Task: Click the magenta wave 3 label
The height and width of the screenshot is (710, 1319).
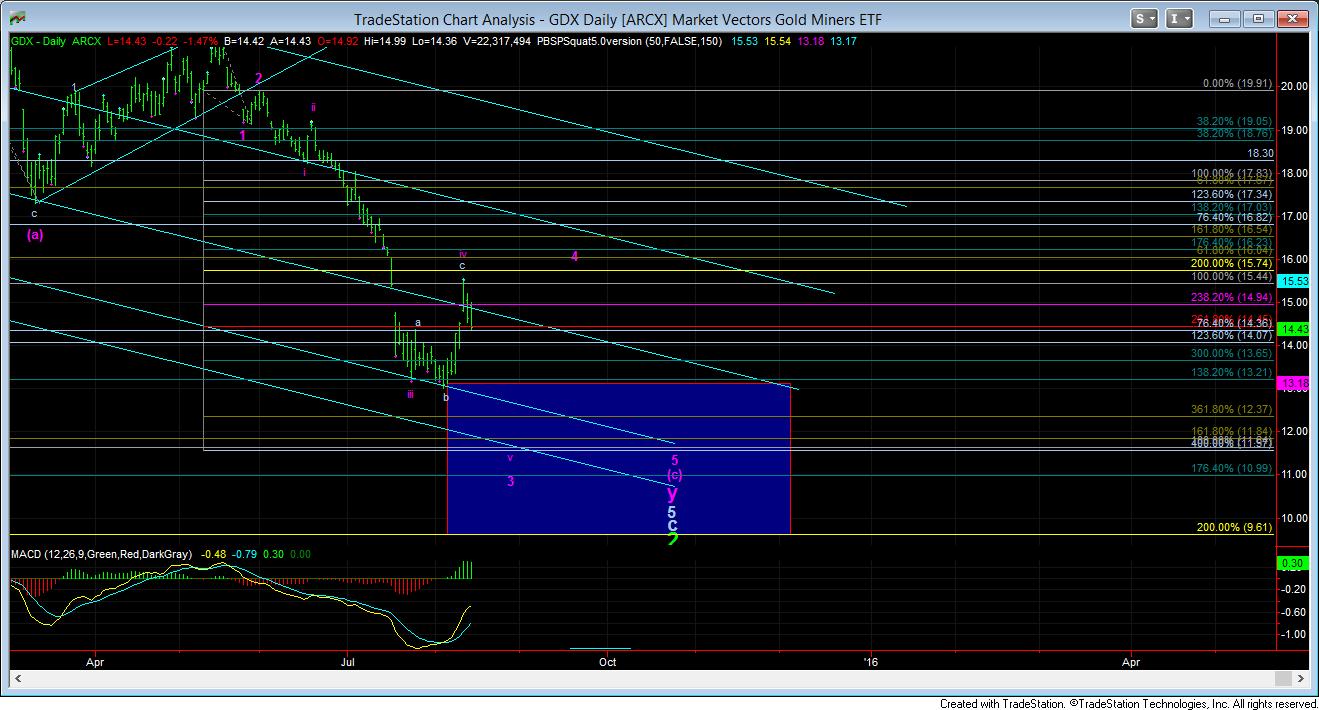Action: [510, 481]
